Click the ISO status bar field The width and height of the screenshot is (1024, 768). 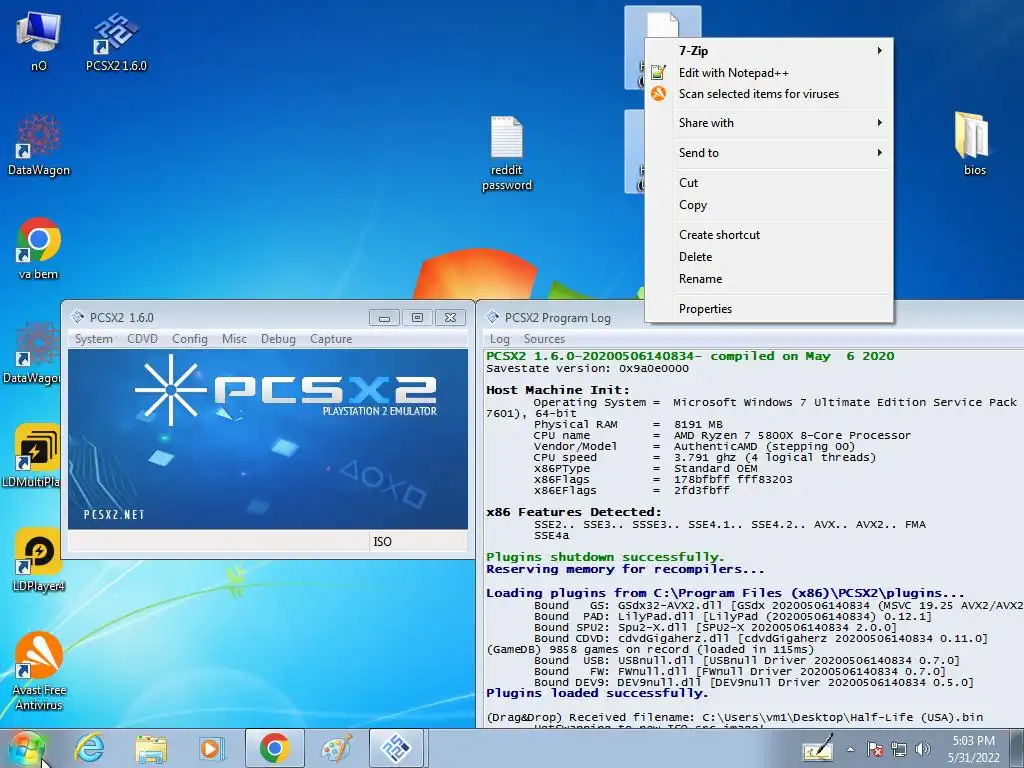point(418,541)
